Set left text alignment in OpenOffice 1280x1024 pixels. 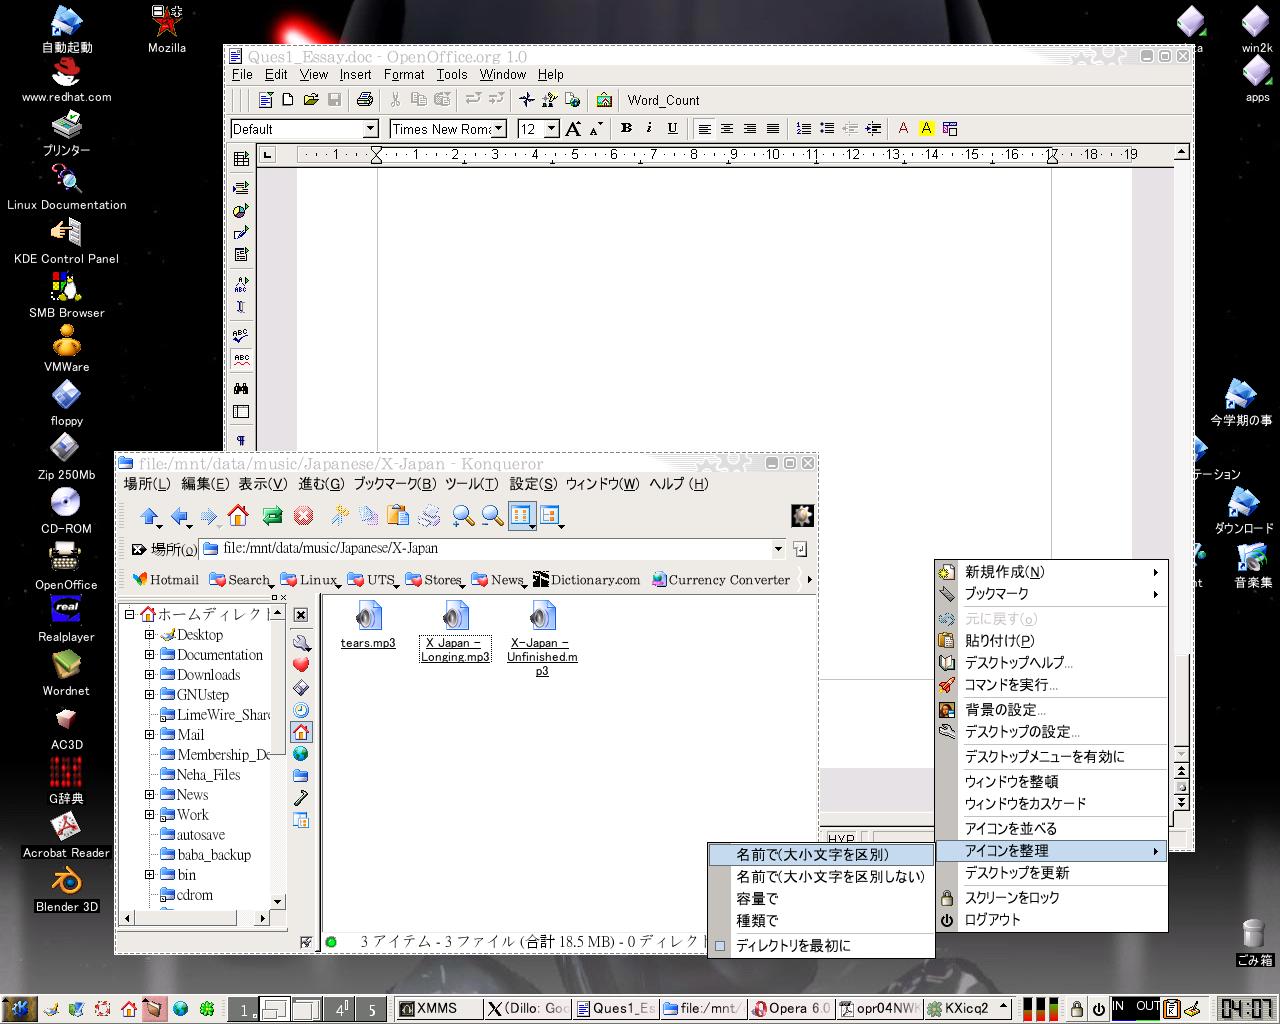pos(705,128)
